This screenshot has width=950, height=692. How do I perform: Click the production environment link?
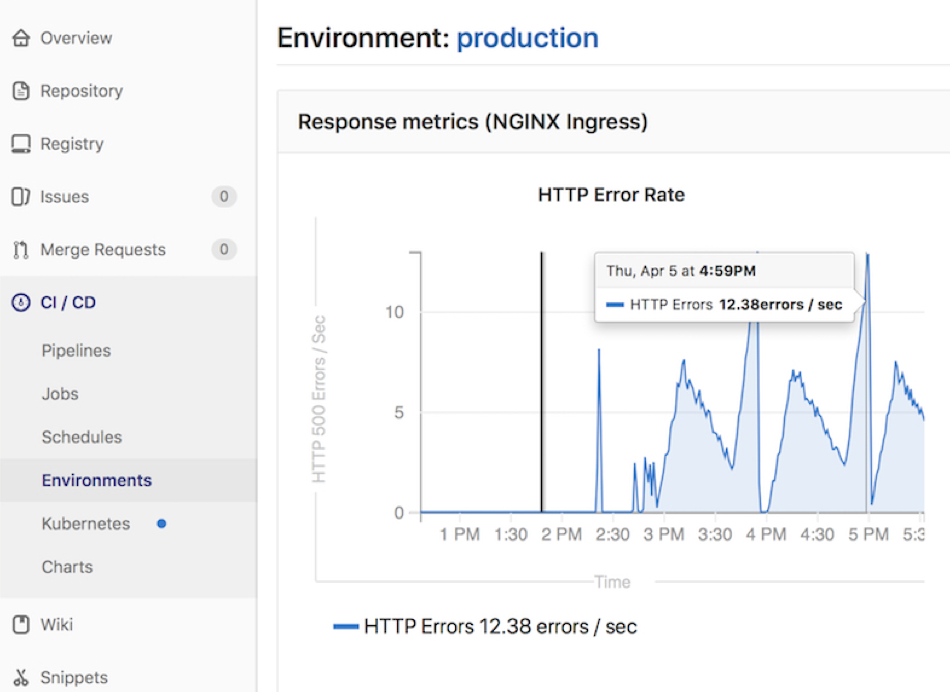click(x=527, y=38)
